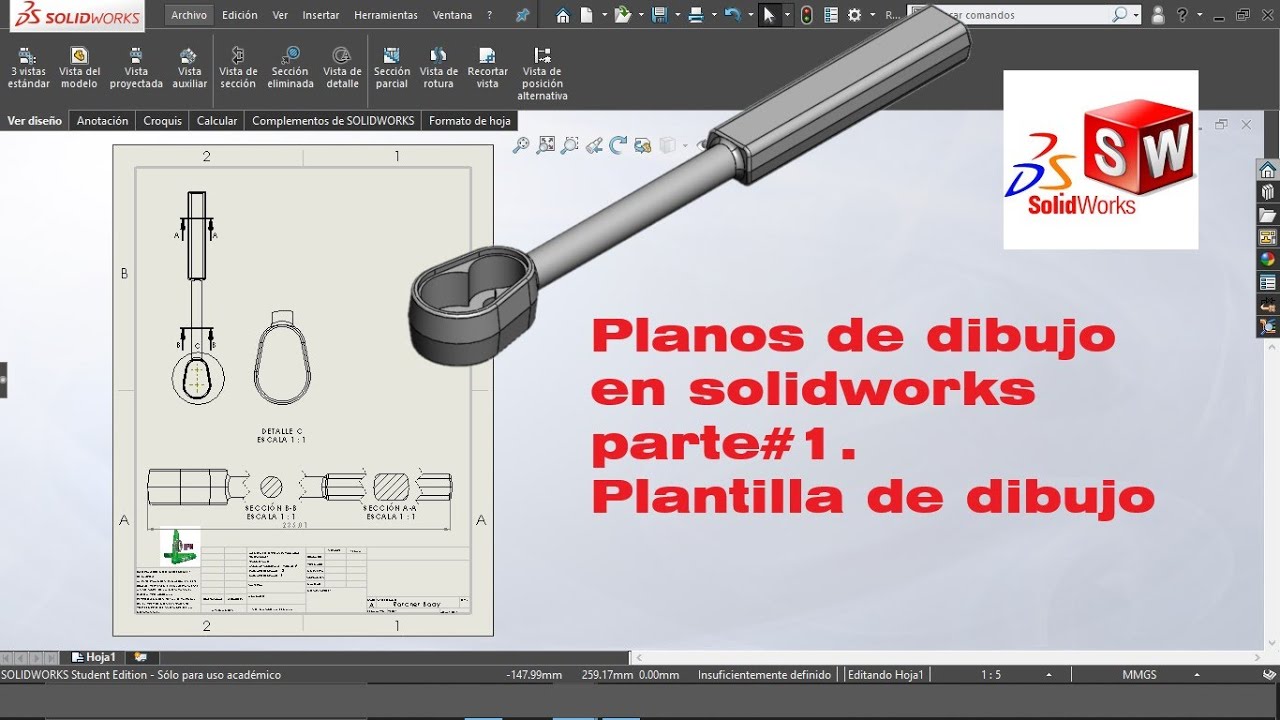Activate the Select cursor tool

pyautogui.click(x=769, y=15)
